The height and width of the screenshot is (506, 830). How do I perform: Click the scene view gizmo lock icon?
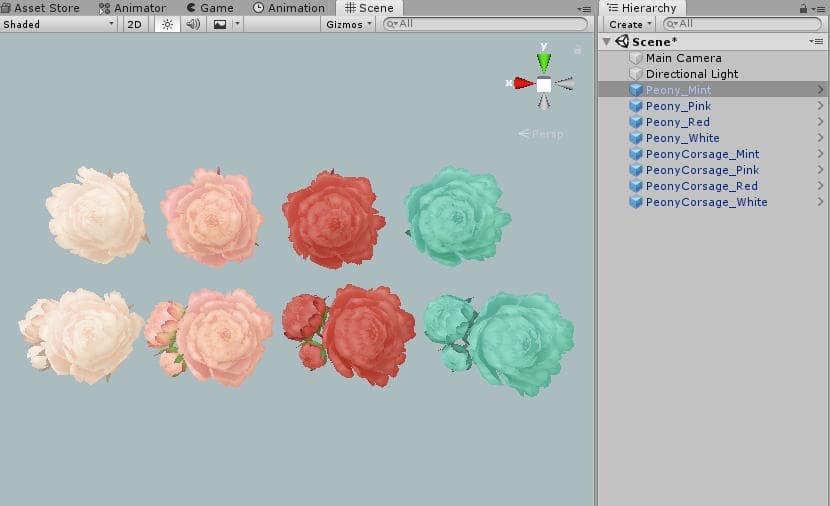(577, 48)
